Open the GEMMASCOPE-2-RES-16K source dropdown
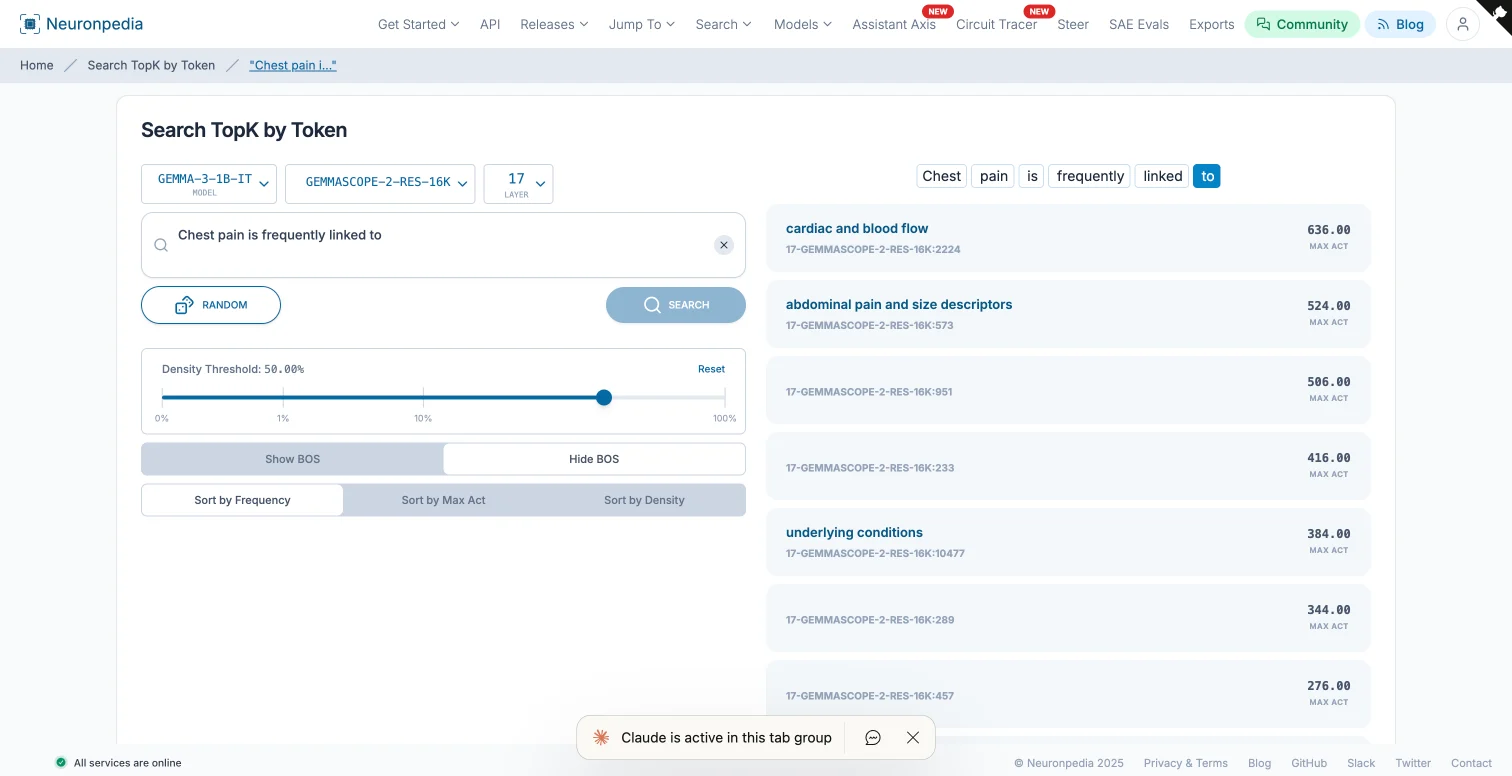This screenshot has width=1512, height=776. [x=379, y=184]
